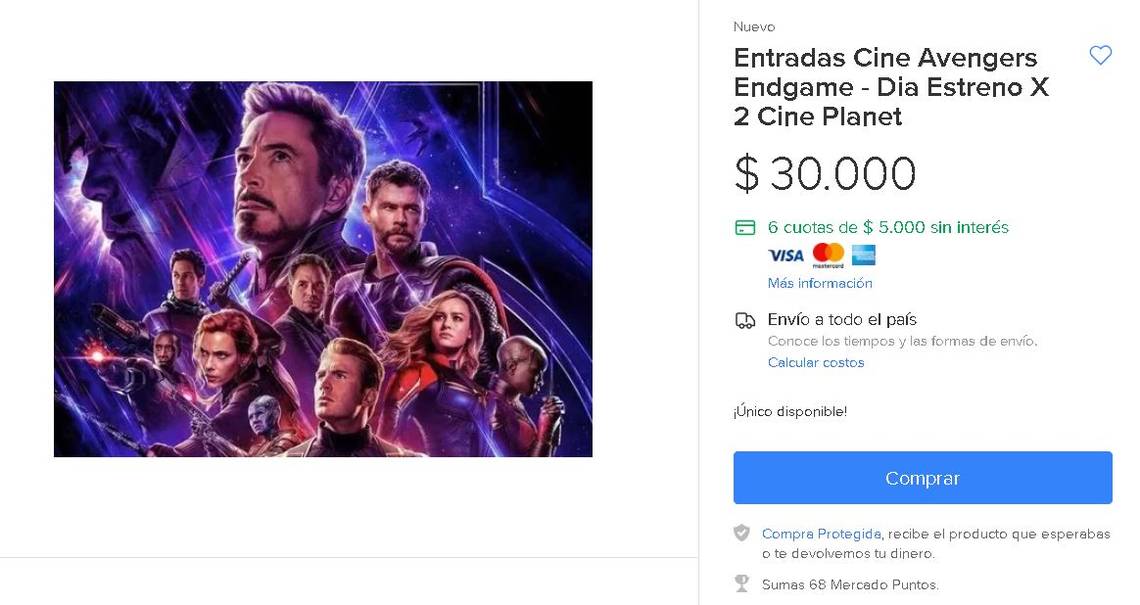1140x605 pixels.
Task: Click the Sumas 68 Mercado Puntos text
Action: 850,584
